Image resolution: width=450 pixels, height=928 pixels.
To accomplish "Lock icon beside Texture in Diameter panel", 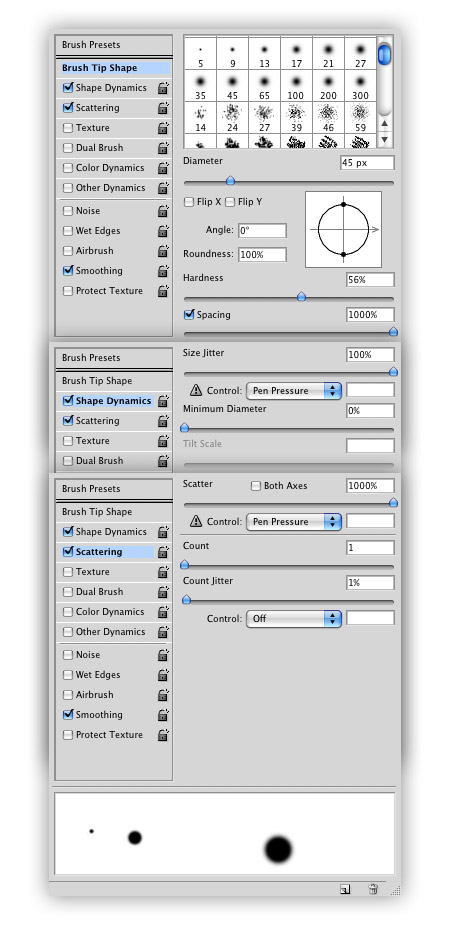I will [x=163, y=128].
